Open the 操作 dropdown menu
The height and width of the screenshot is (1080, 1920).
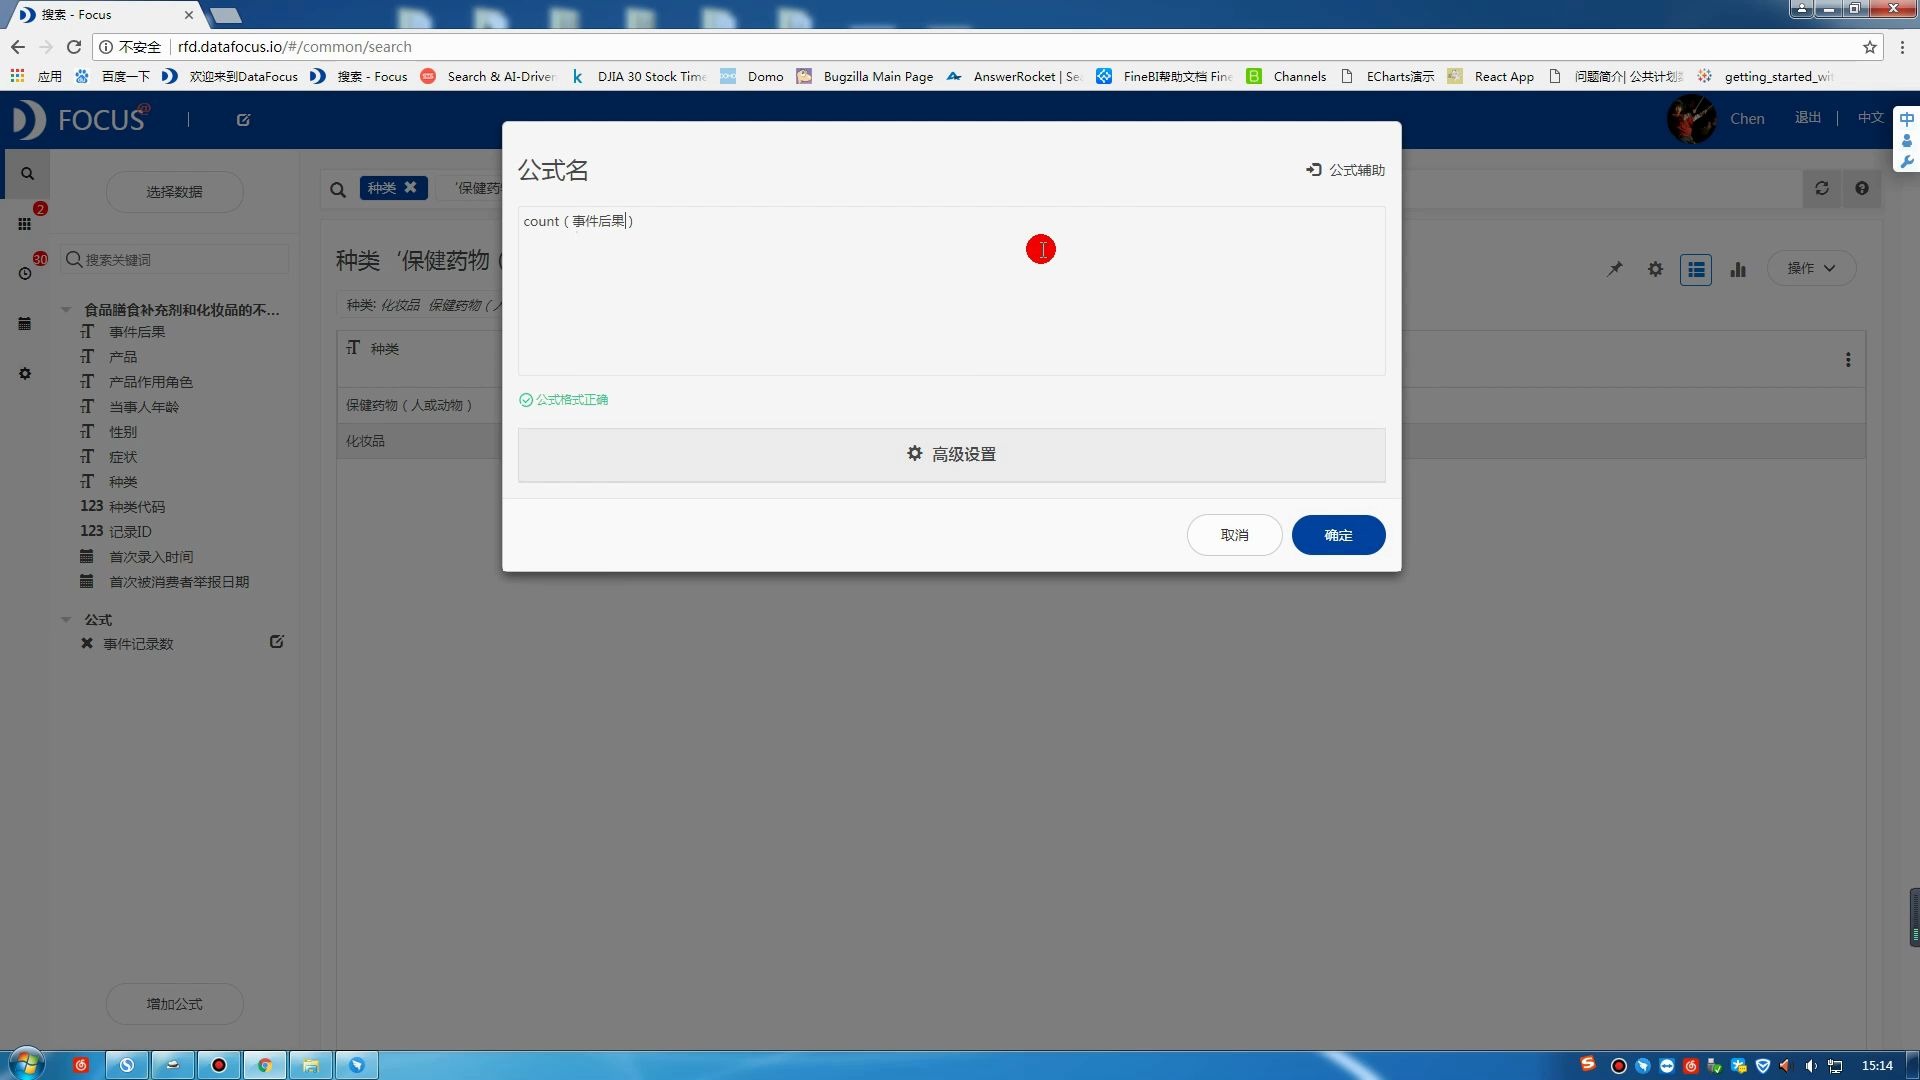[x=1811, y=268]
